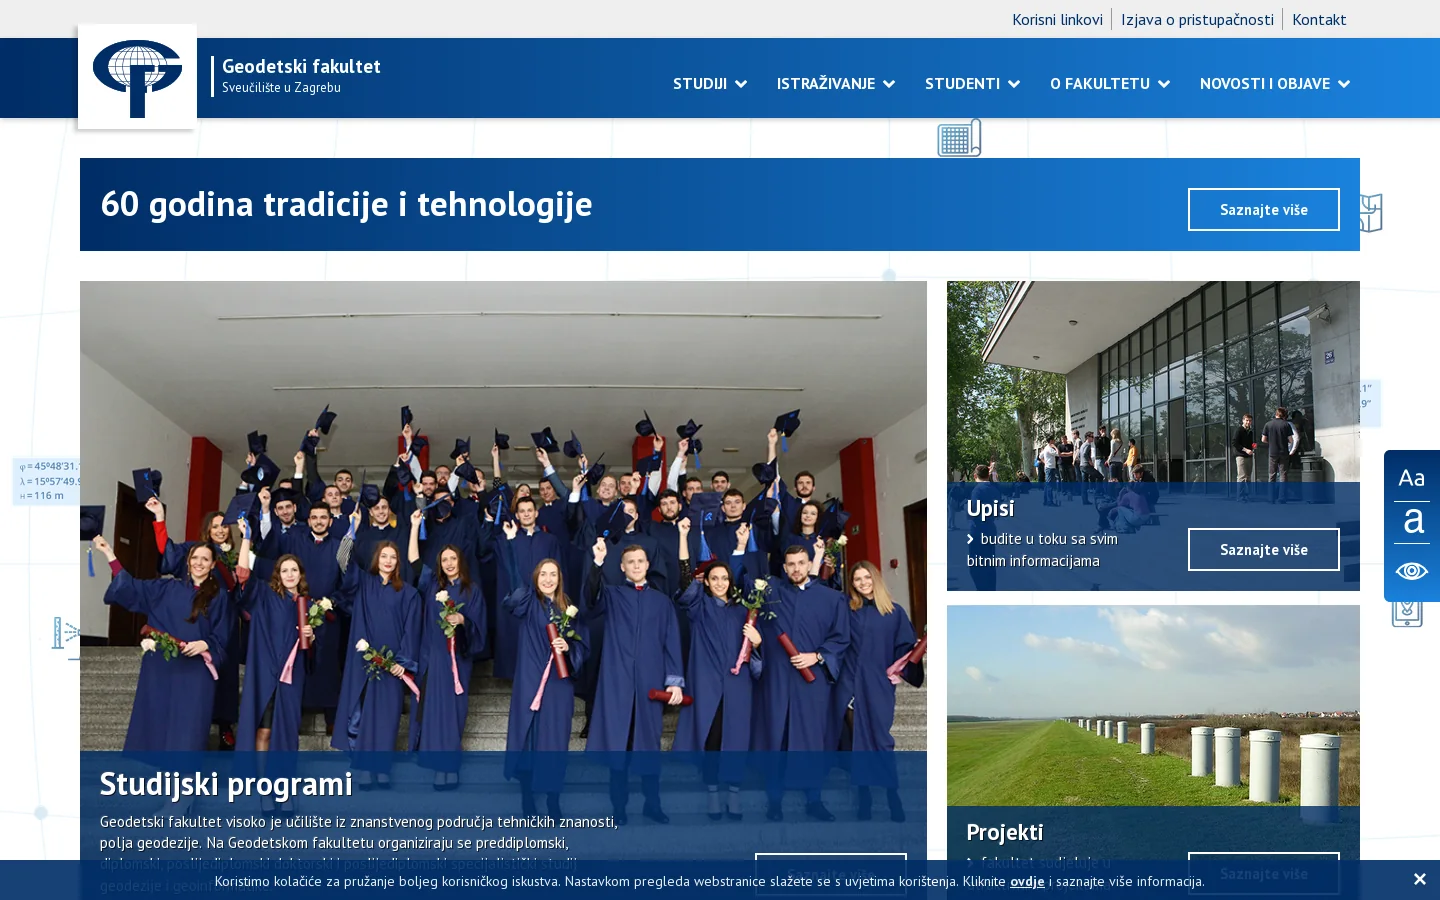Expand the STUDIJI dropdown menu

pyautogui.click(x=710, y=84)
